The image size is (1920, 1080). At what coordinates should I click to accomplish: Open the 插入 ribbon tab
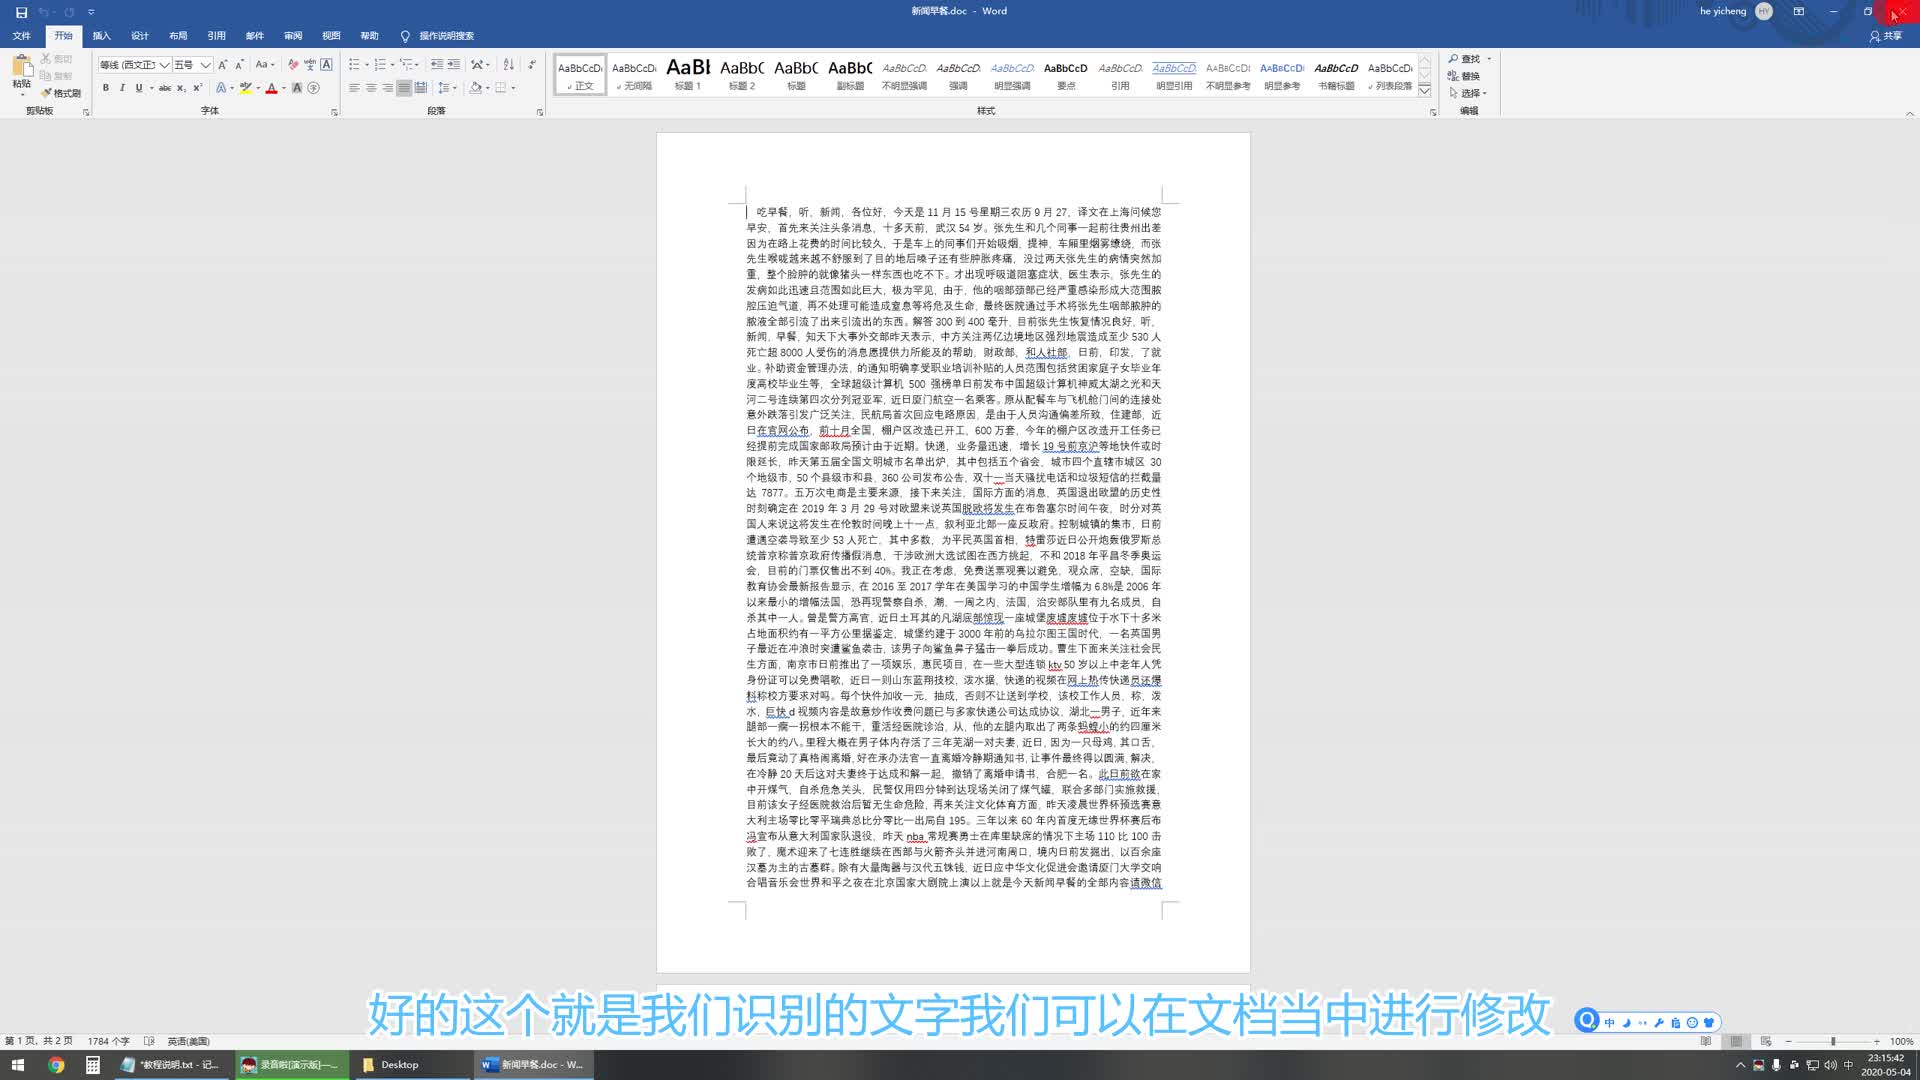pos(102,35)
